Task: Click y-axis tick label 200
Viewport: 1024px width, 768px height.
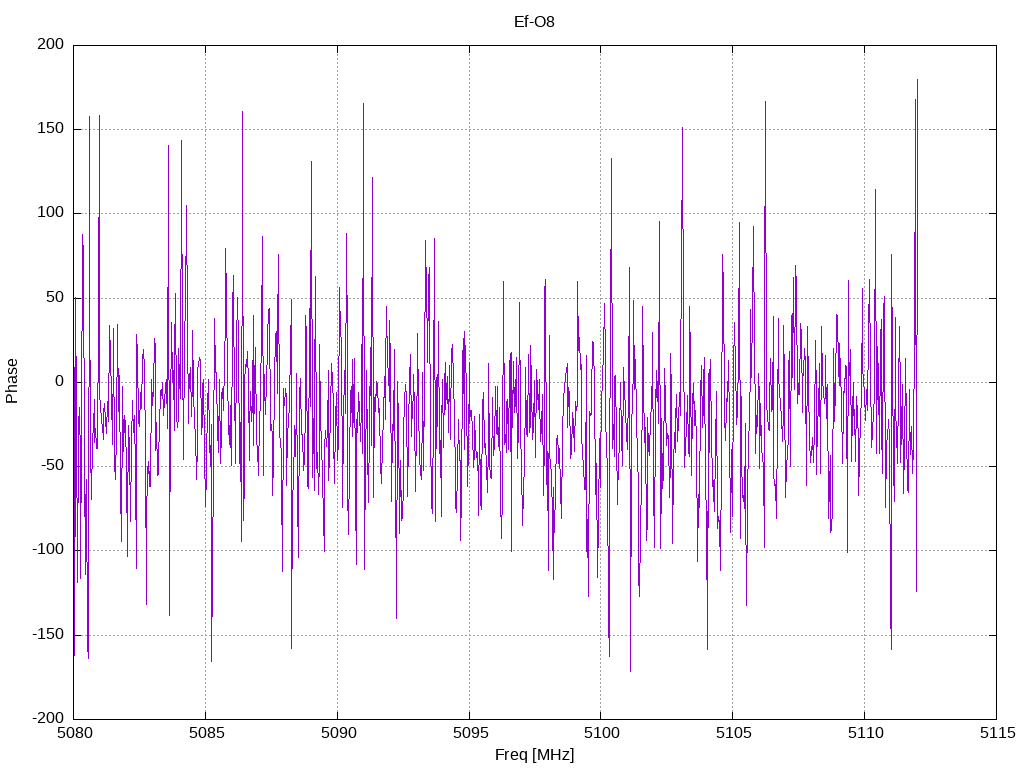Action: coord(51,44)
